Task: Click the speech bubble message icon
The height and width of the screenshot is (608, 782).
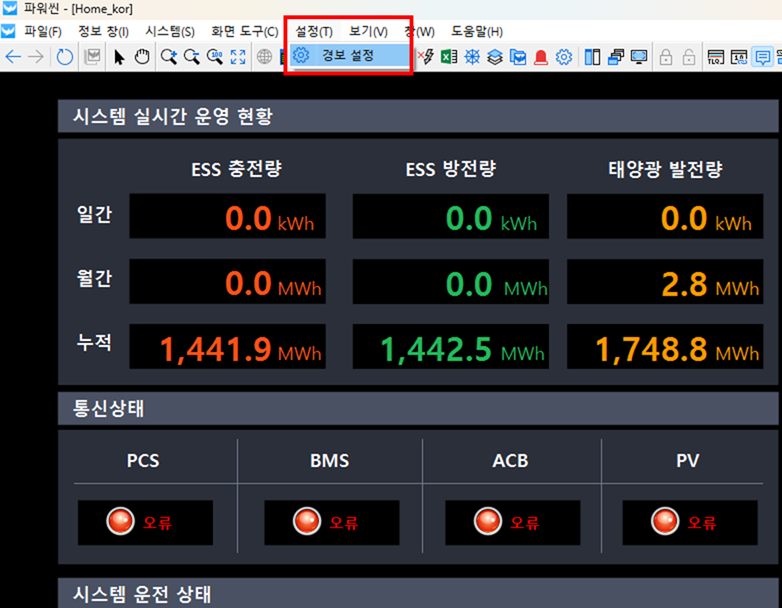Action: 763,57
